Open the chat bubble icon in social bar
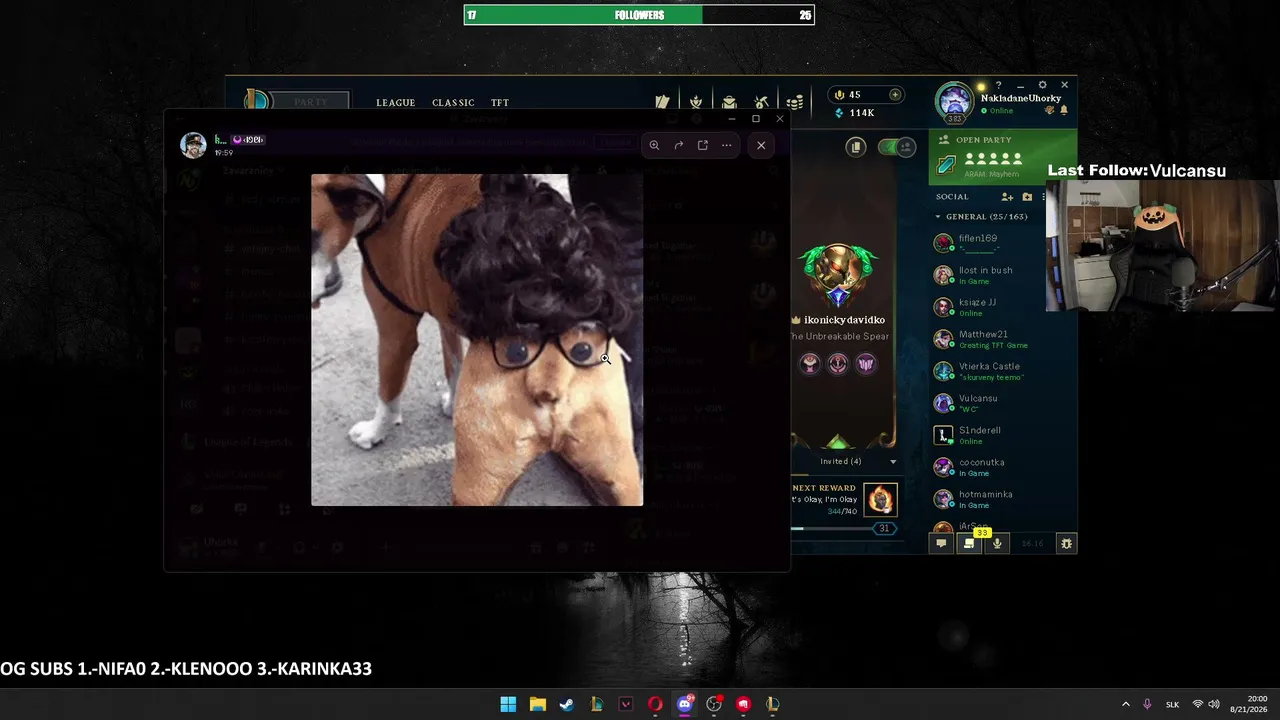The image size is (1280, 720). click(941, 543)
